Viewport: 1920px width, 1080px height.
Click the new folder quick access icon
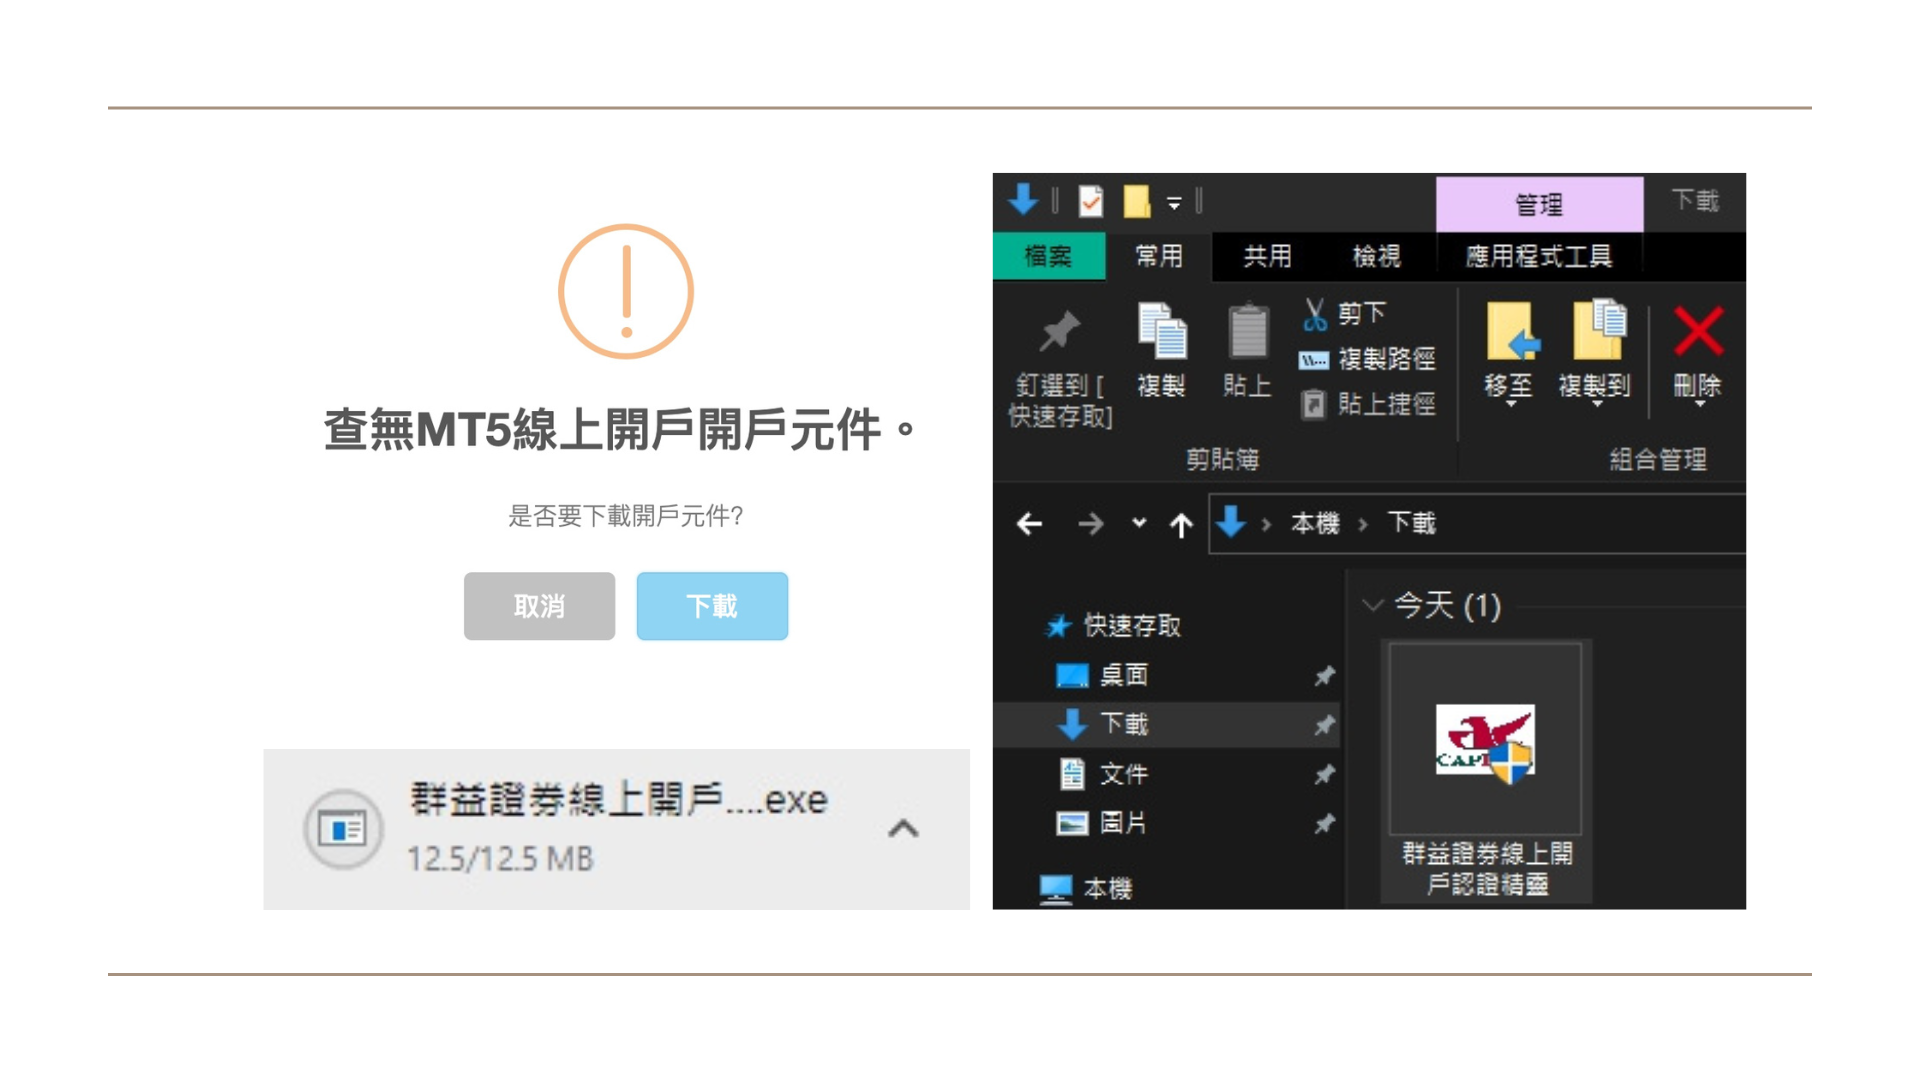[1136, 201]
